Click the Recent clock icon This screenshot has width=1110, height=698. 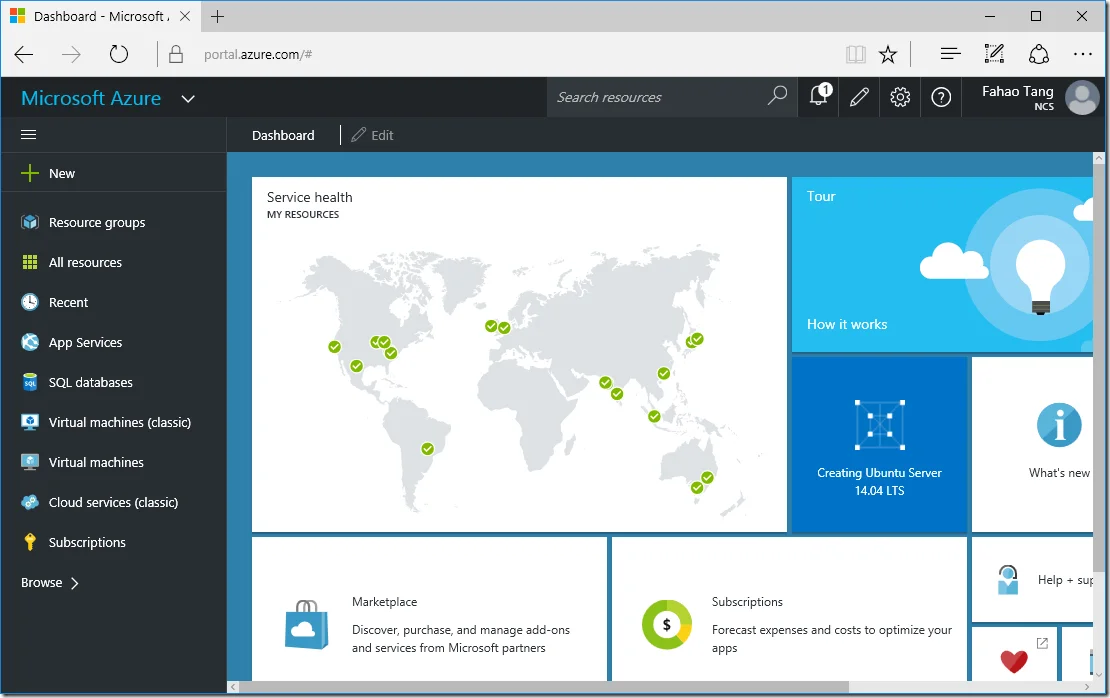30,302
